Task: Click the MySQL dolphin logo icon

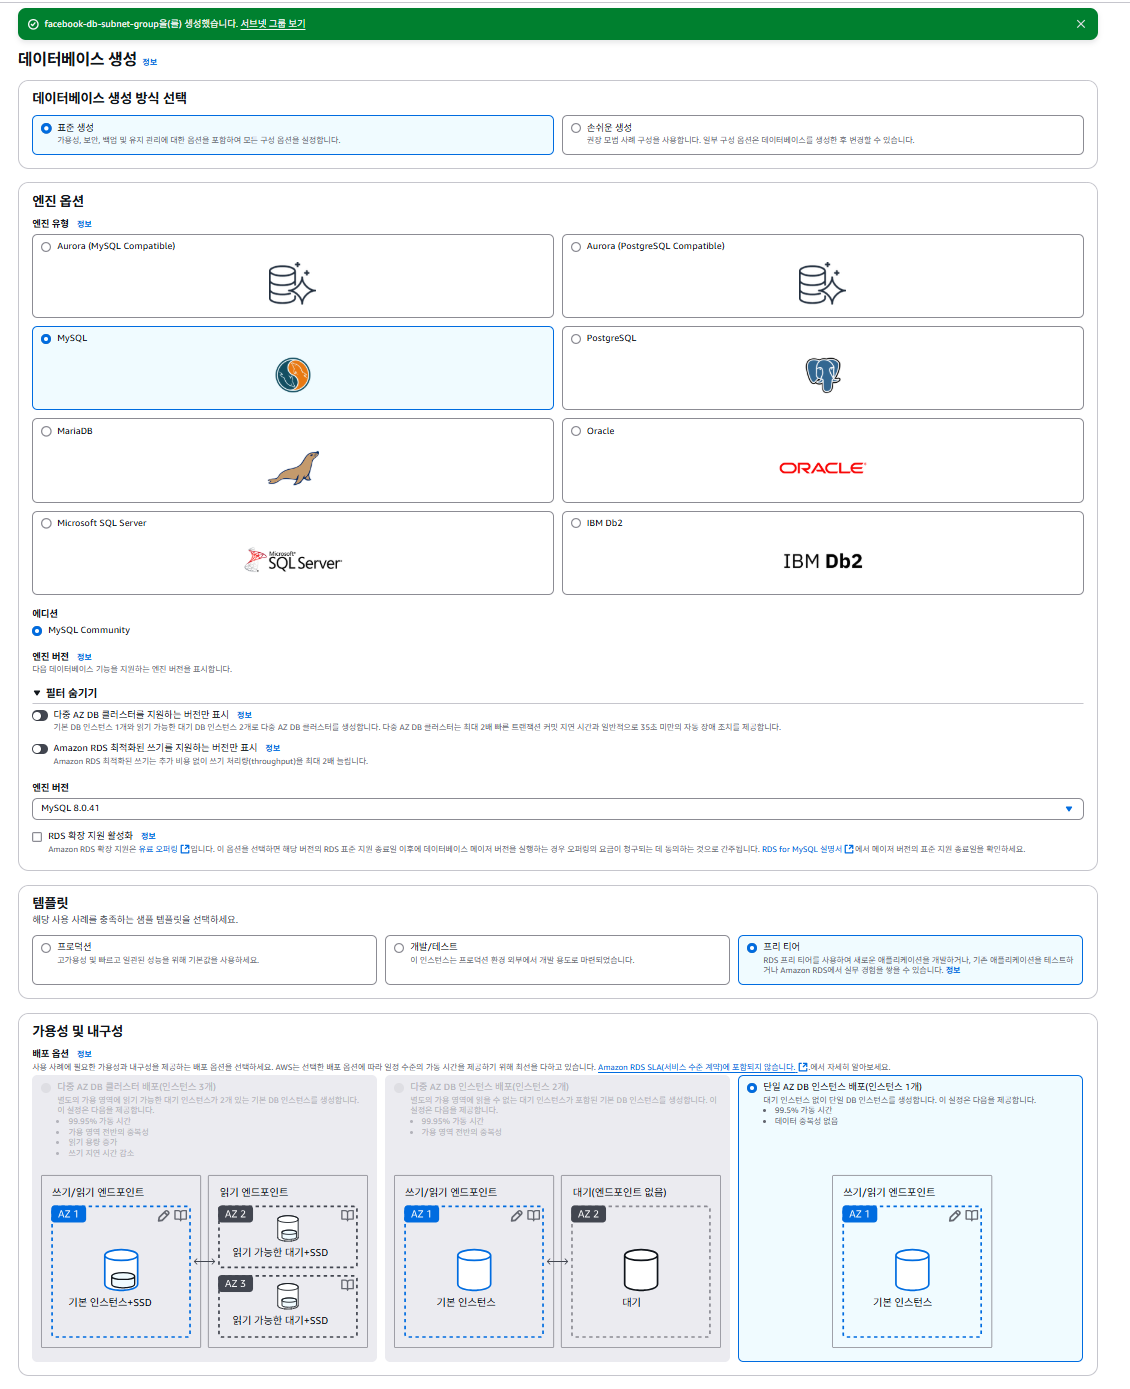Action: pos(293,376)
